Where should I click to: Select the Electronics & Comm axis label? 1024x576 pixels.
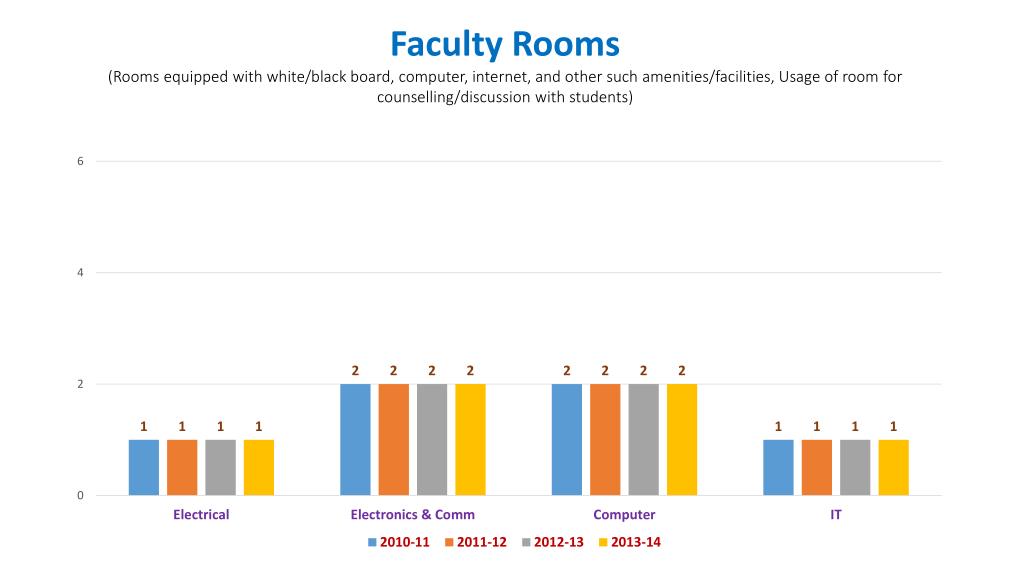pos(413,515)
